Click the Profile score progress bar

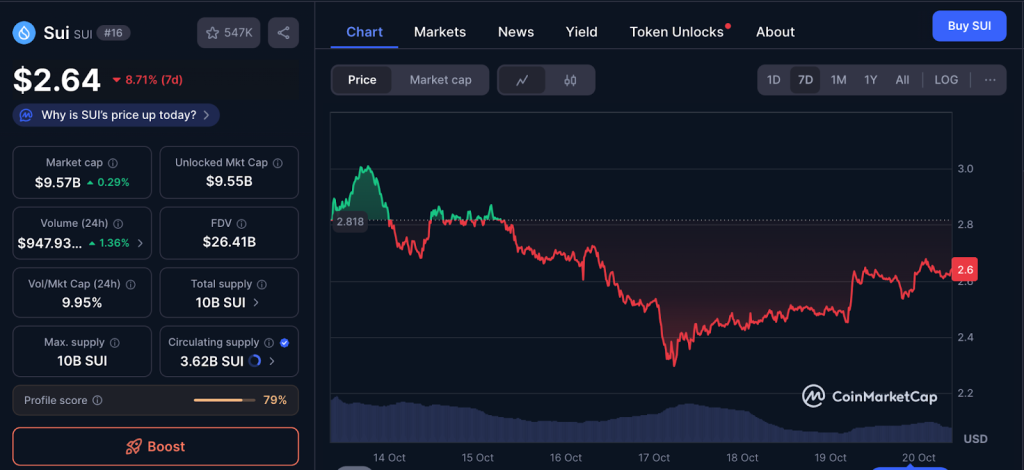coord(224,400)
